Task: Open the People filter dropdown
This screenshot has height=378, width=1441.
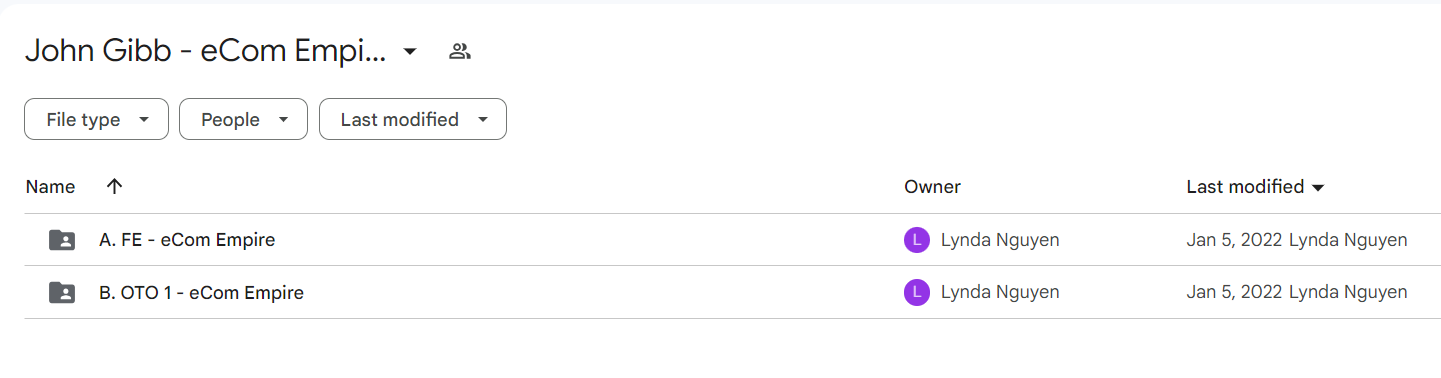Action: [243, 119]
